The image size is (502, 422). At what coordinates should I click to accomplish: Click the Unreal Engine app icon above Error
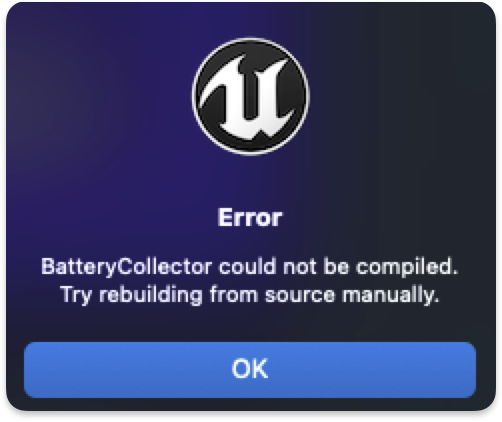[x=251, y=96]
